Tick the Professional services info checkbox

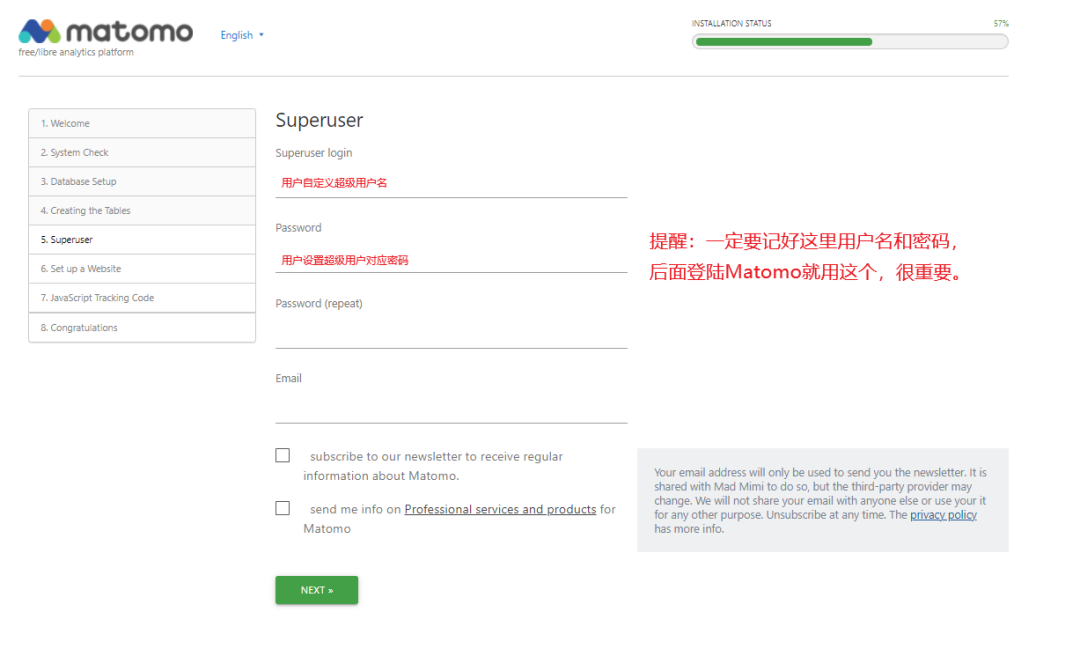pyautogui.click(x=282, y=508)
